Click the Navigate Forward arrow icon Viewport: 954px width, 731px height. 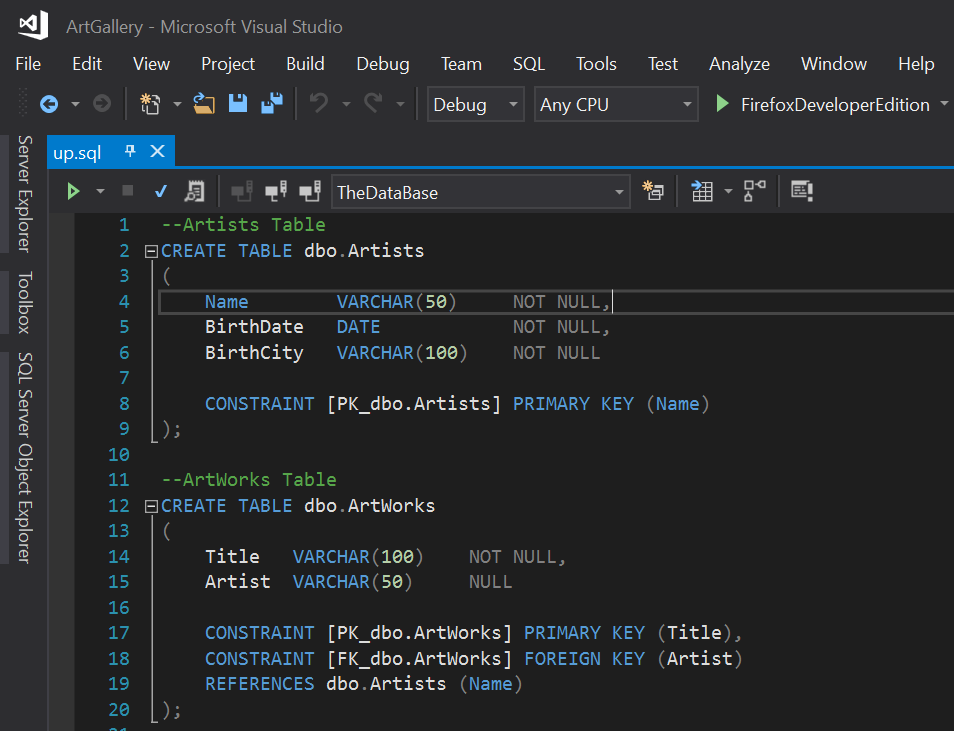tap(102, 104)
